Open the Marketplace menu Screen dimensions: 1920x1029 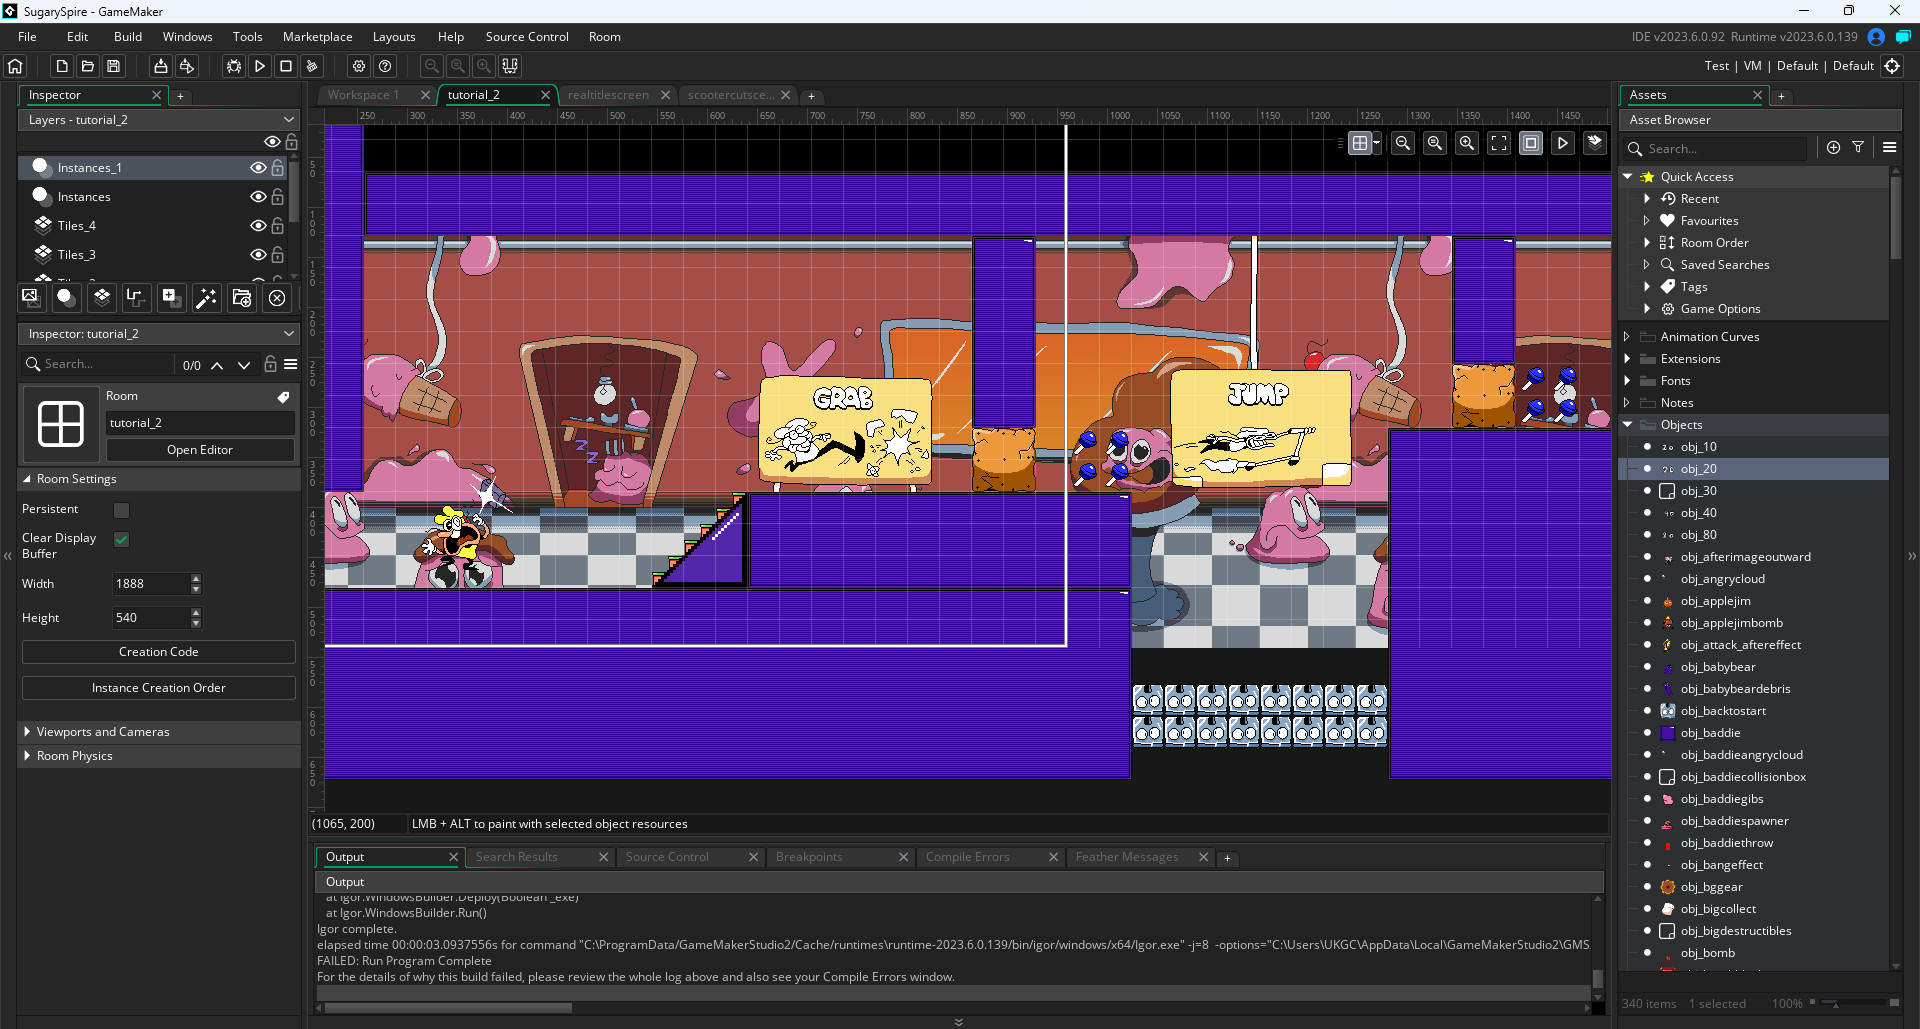[317, 37]
